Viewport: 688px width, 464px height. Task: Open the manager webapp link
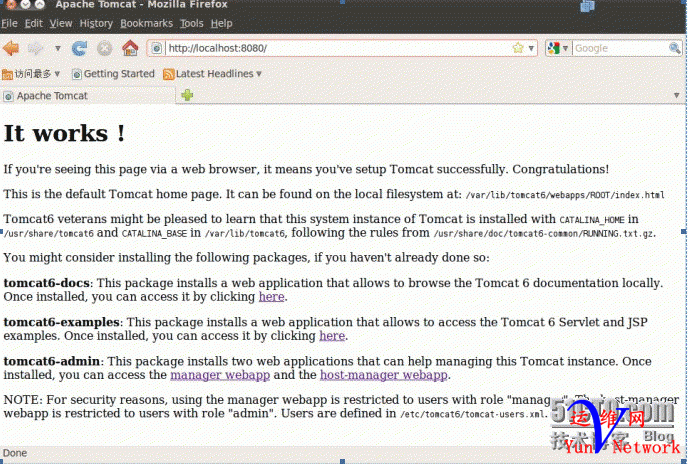(x=220, y=375)
